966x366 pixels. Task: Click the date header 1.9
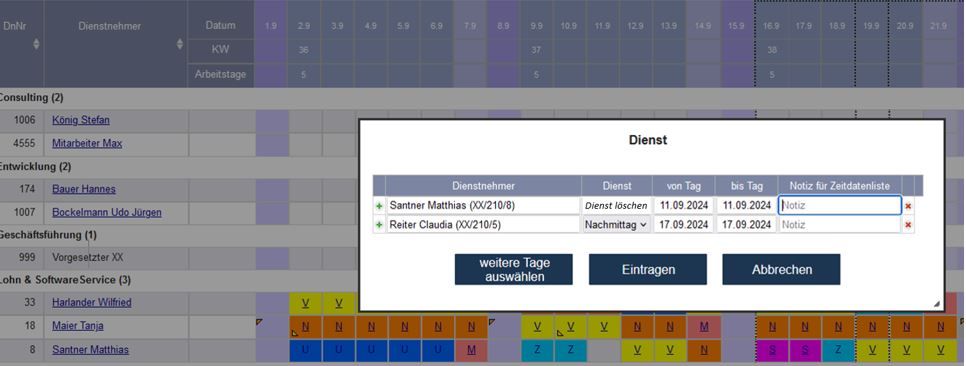[270, 26]
